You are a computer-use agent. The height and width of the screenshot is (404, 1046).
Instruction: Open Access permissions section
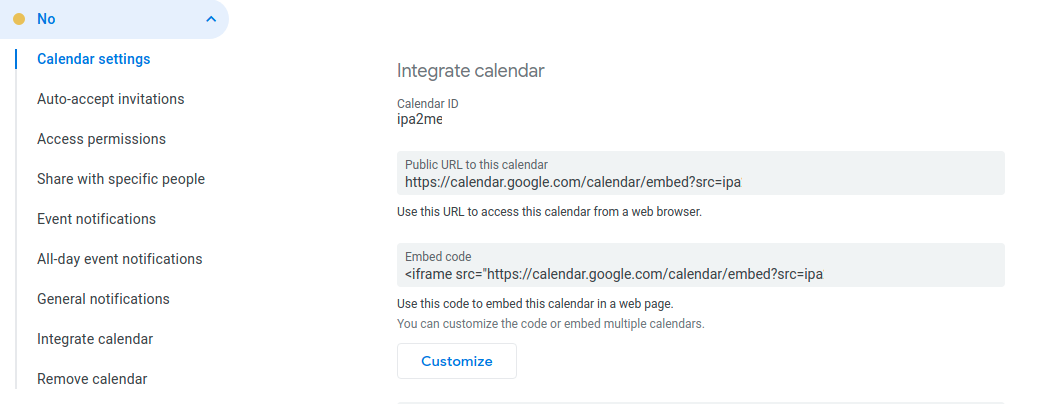tap(101, 139)
